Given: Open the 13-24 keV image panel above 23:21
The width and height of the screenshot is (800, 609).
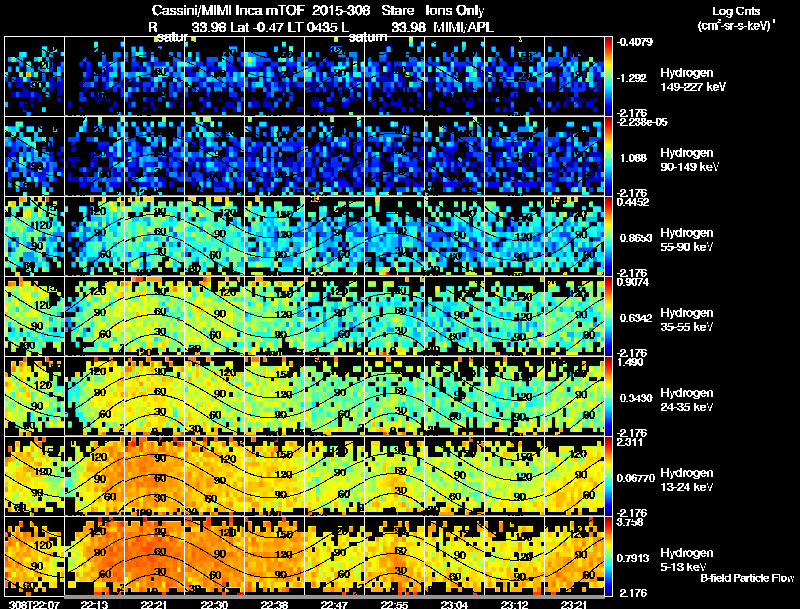Looking at the screenshot, I should [574, 476].
